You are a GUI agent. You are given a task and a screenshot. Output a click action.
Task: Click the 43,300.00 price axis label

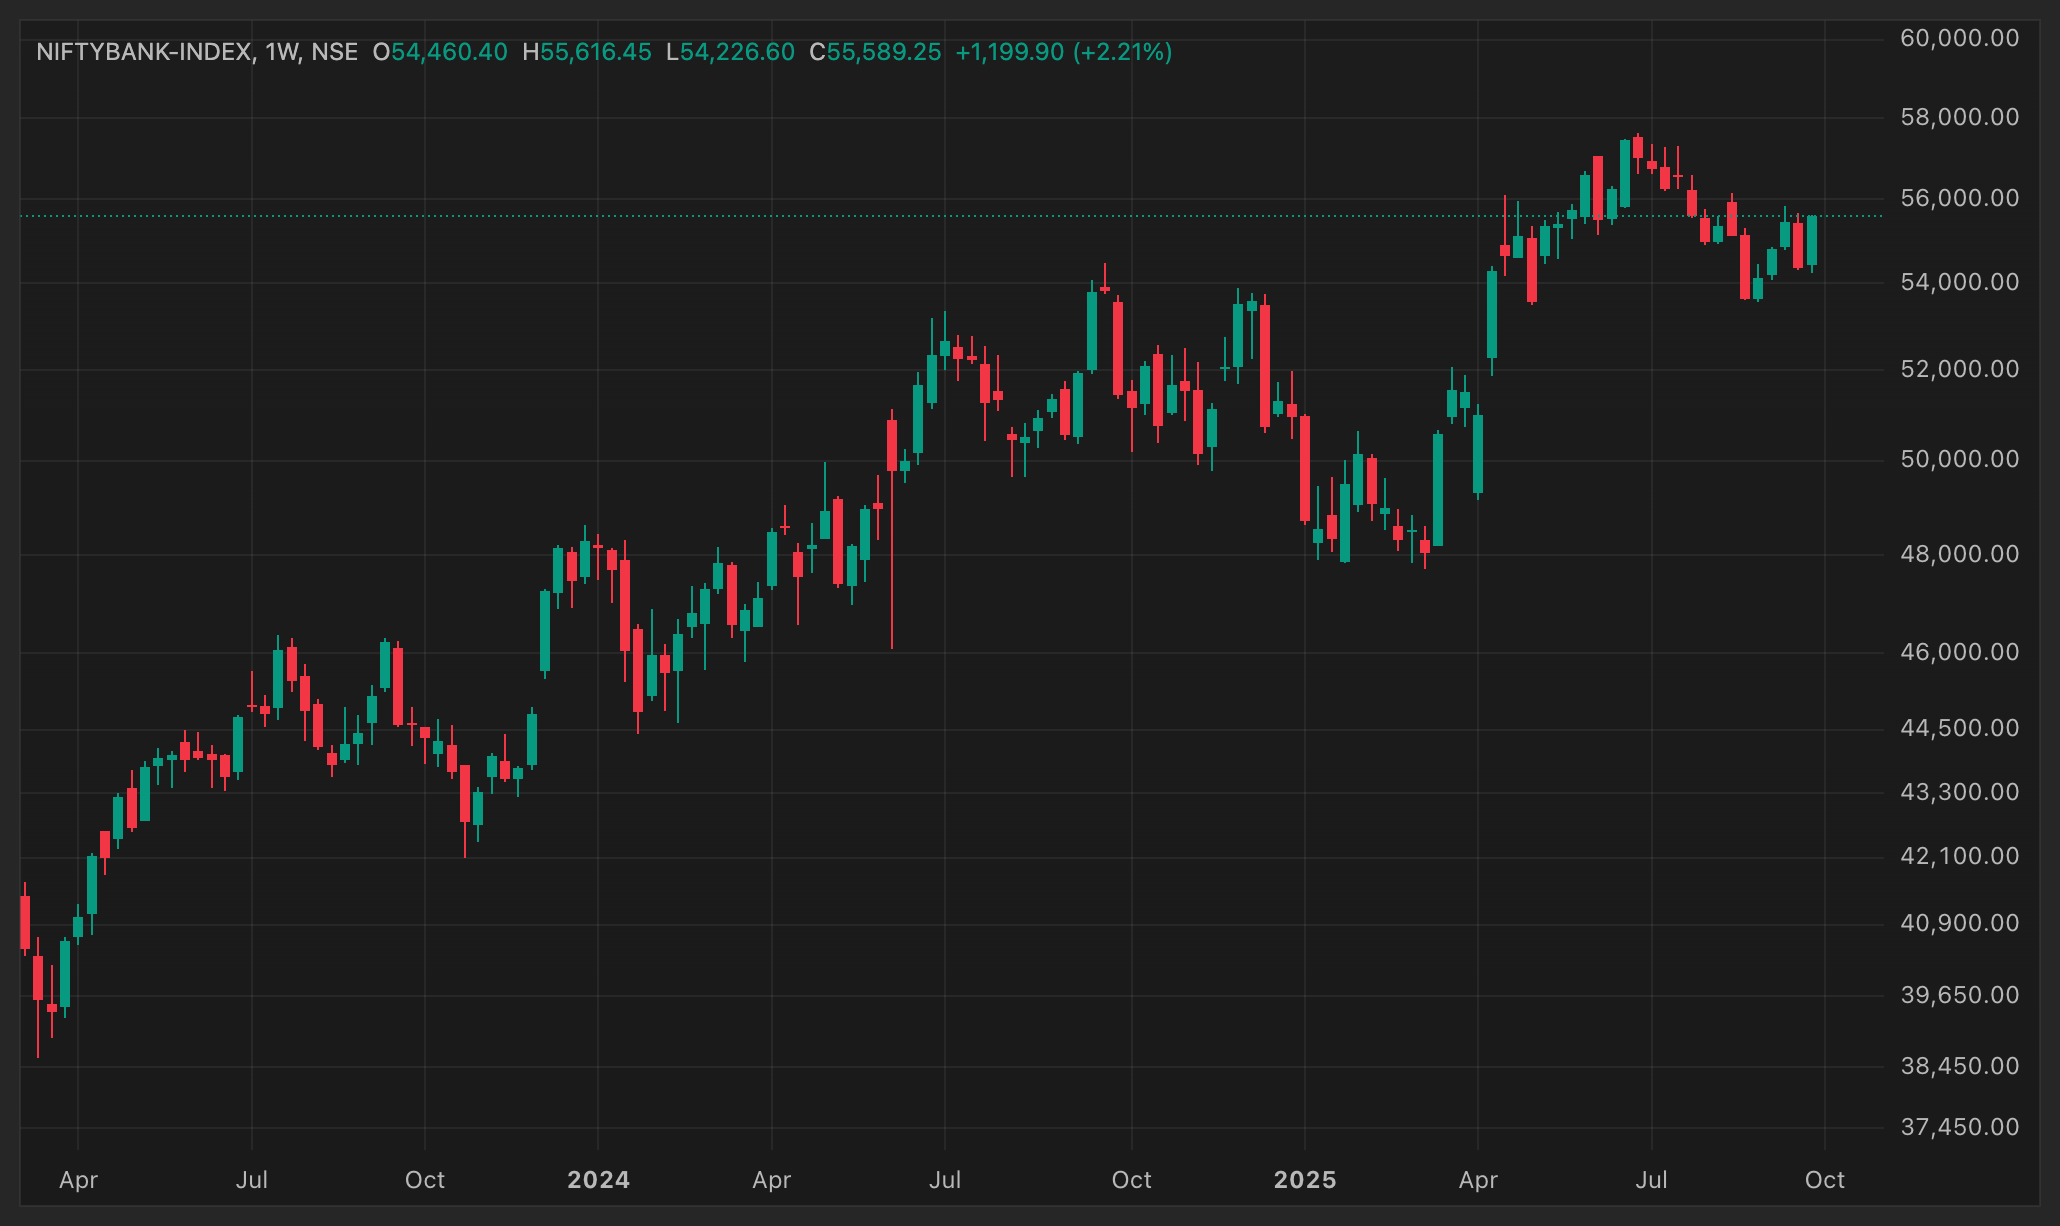pos(1960,792)
